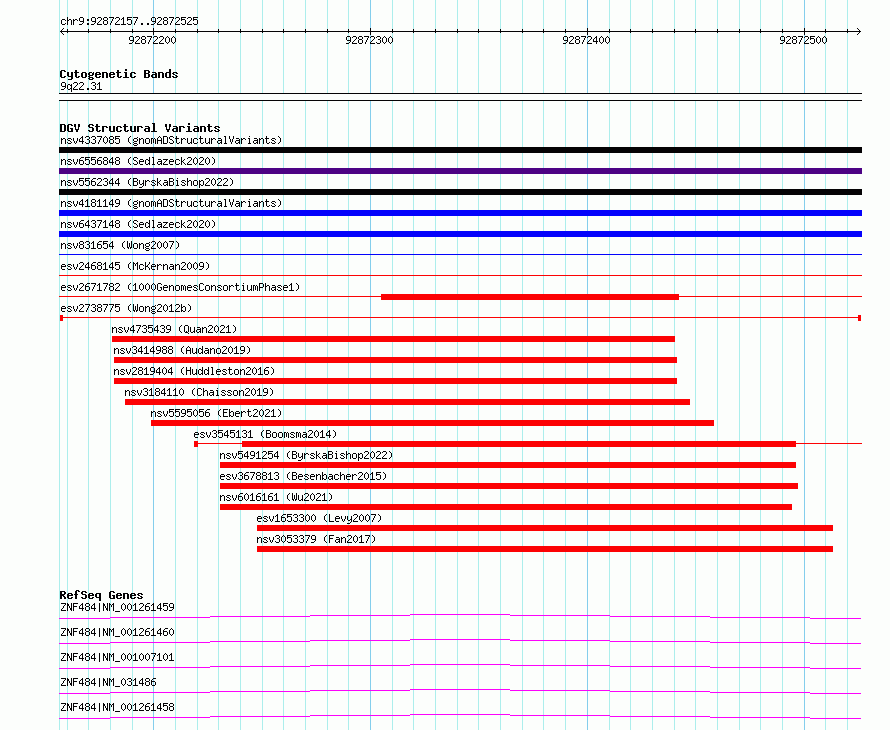Open variant esv3678813 (Besenbacher2015)

coord(303,476)
